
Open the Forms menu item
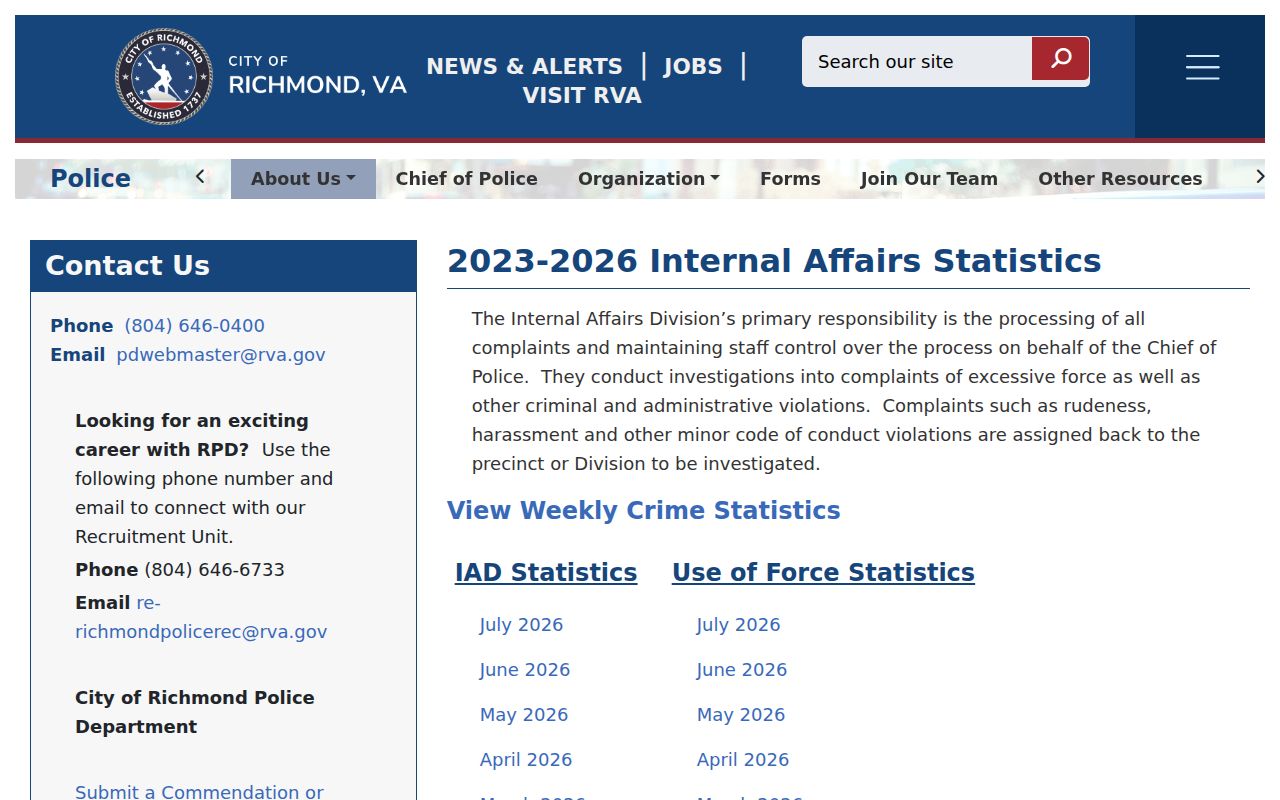[x=790, y=179]
